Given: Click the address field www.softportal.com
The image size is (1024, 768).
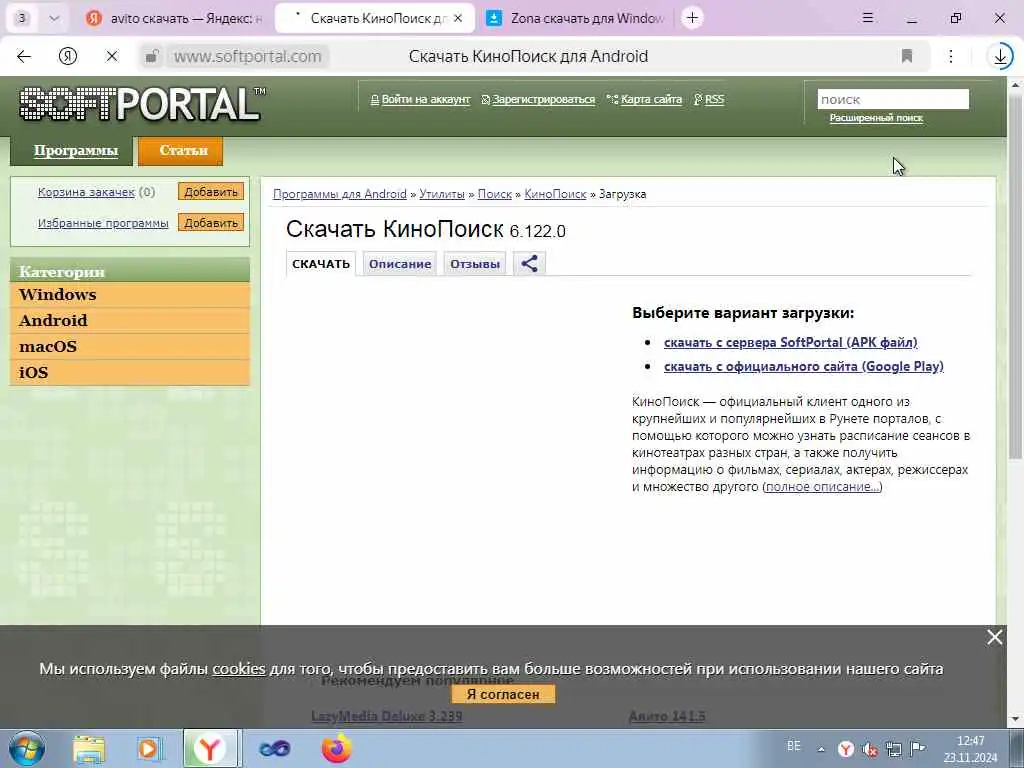Looking at the screenshot, I should (x=248, y=56).
